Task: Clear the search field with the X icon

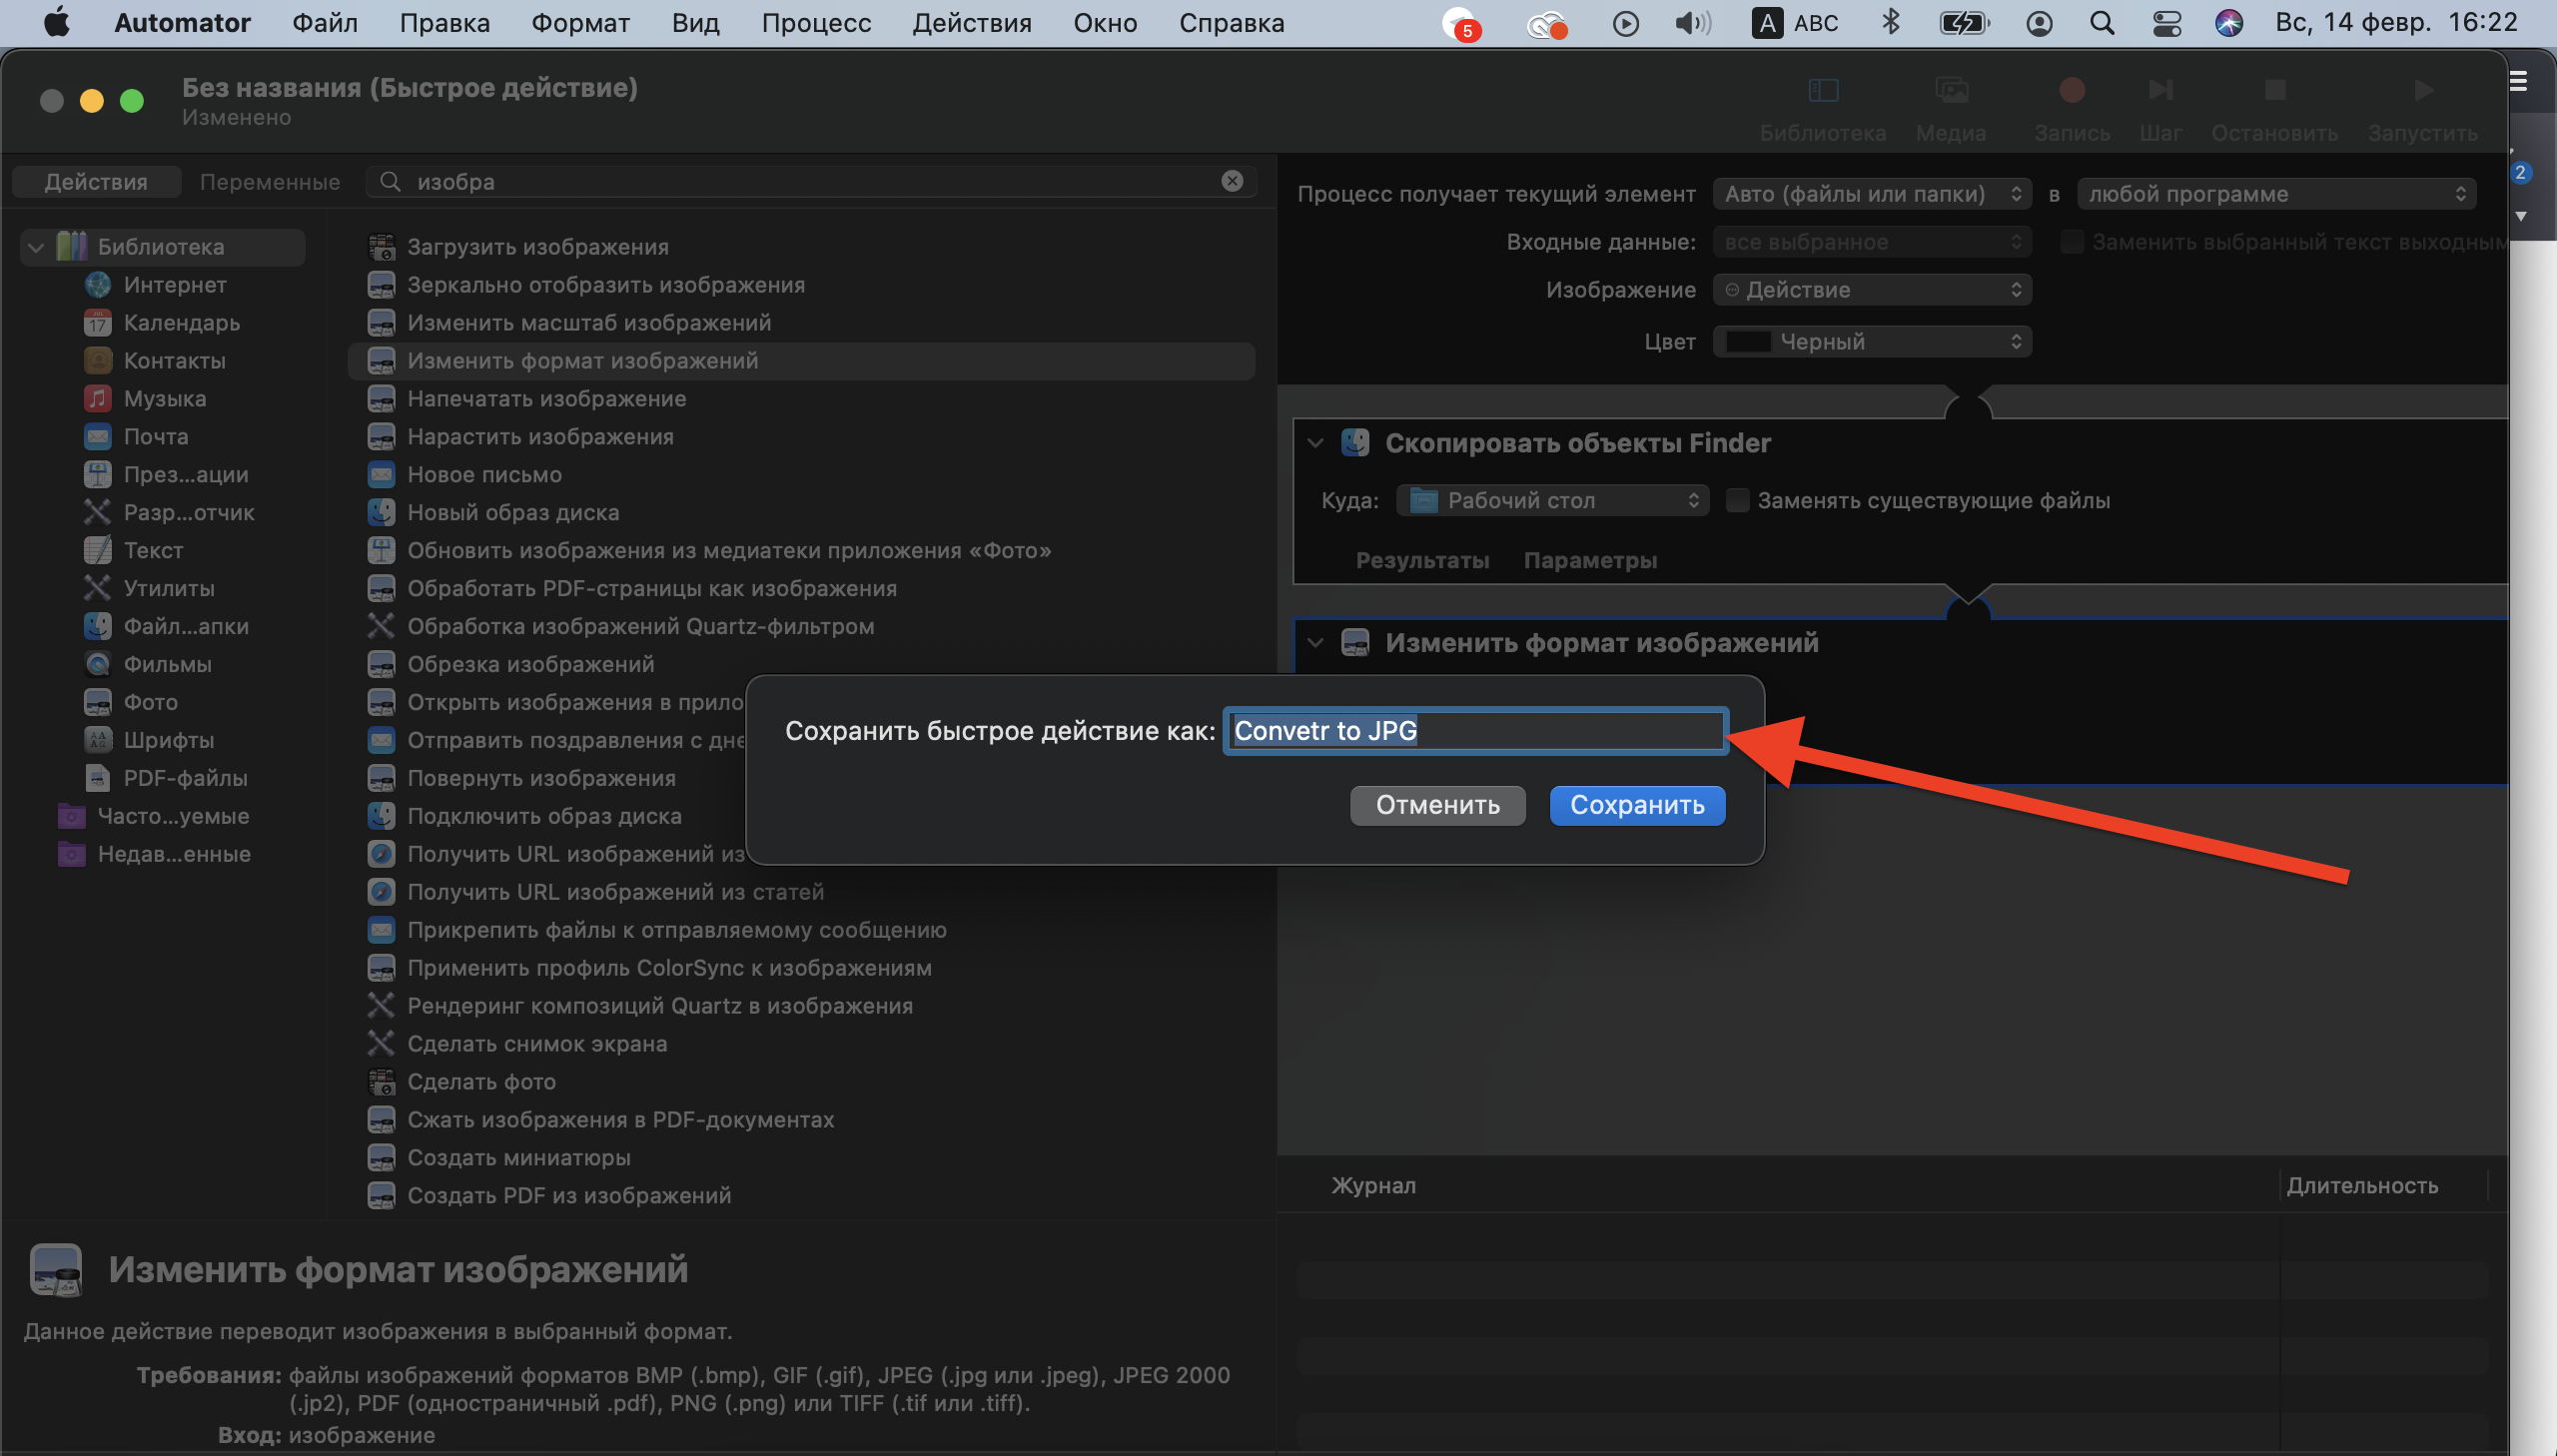Action: point(1232,181)
